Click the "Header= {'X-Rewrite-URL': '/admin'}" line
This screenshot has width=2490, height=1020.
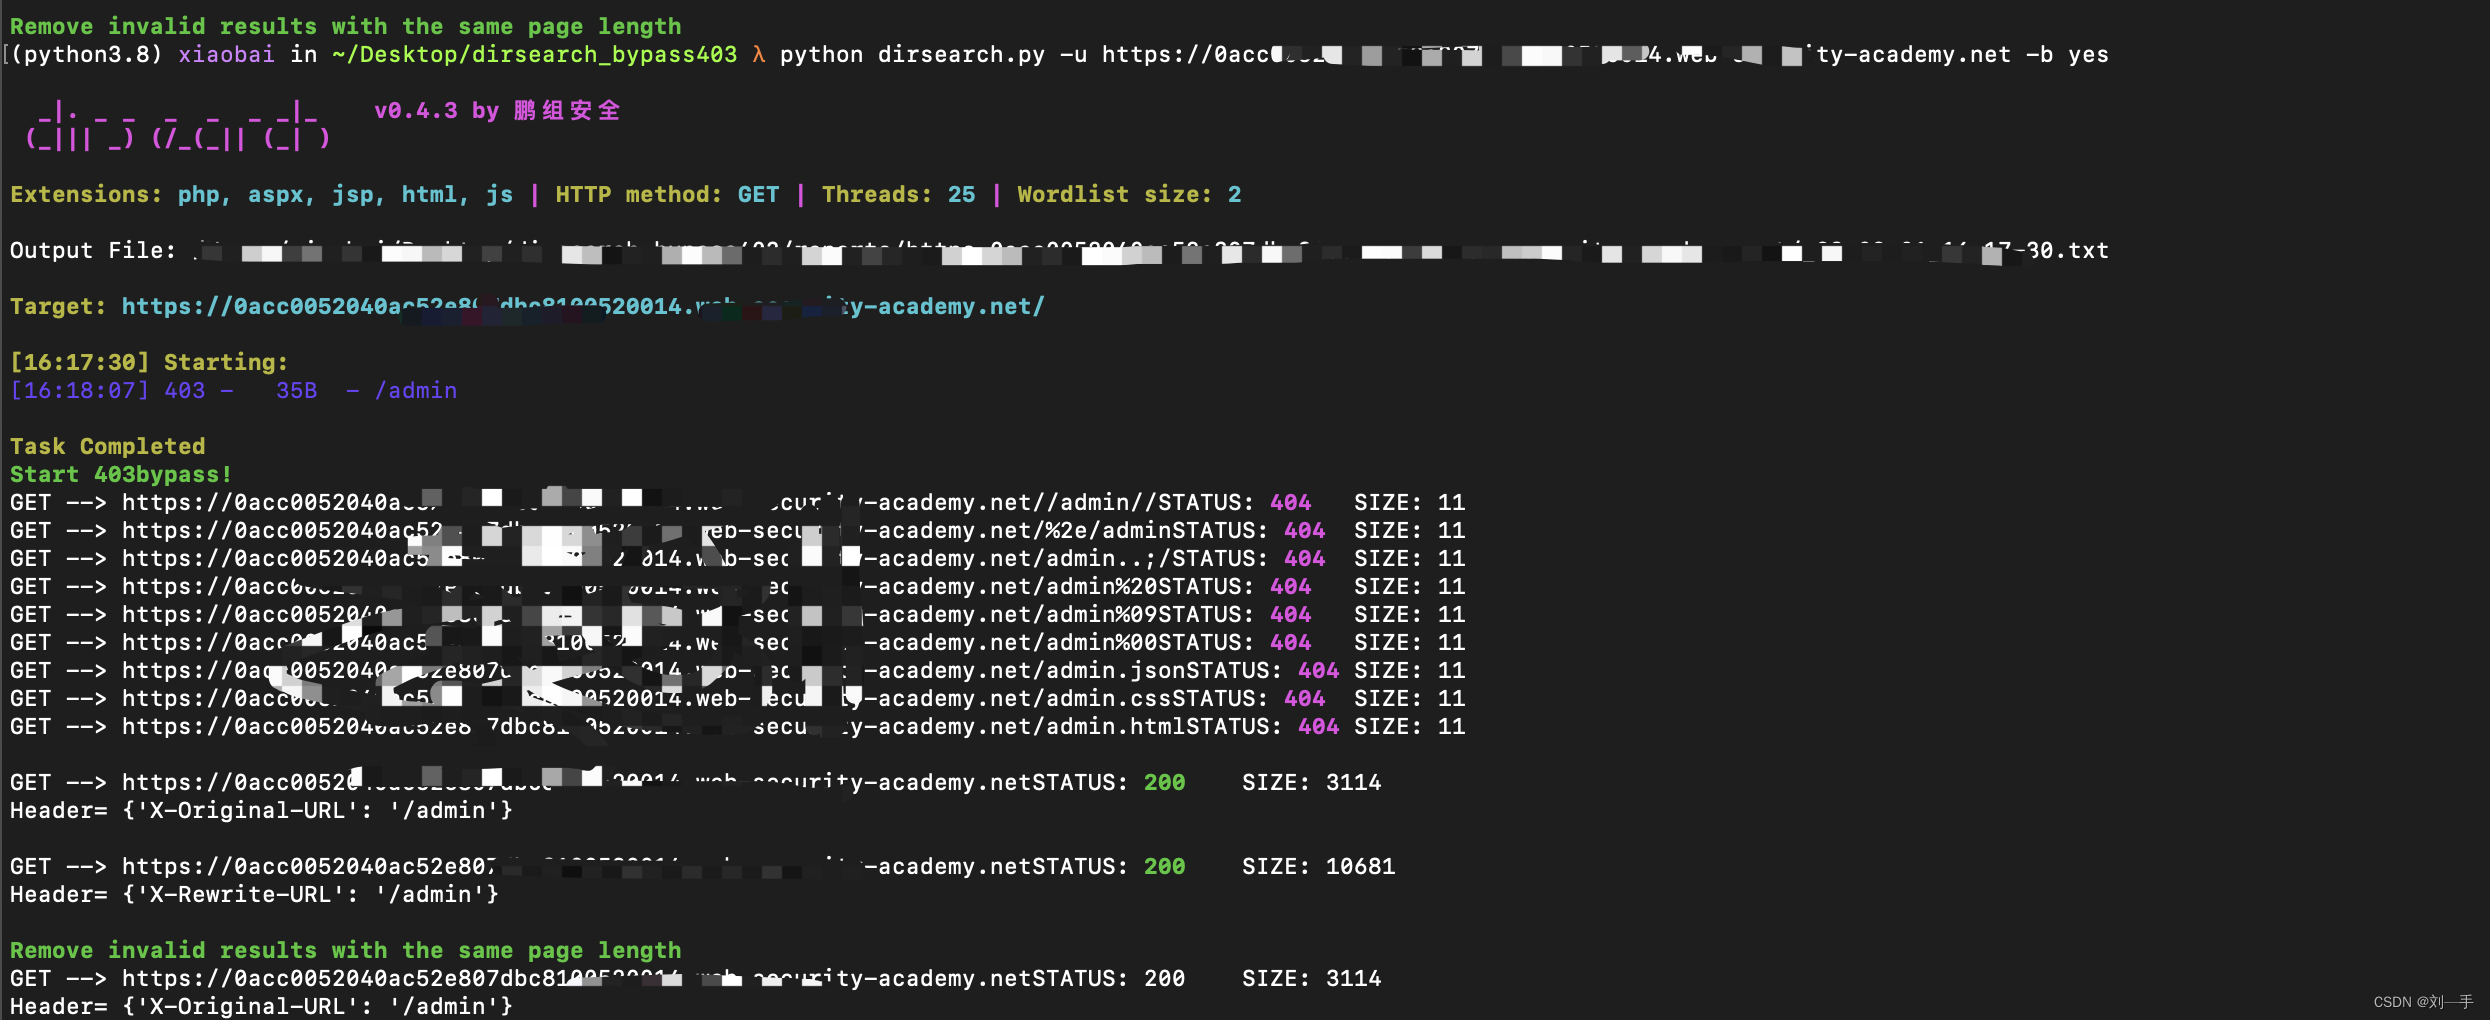[x=254, y=895]
